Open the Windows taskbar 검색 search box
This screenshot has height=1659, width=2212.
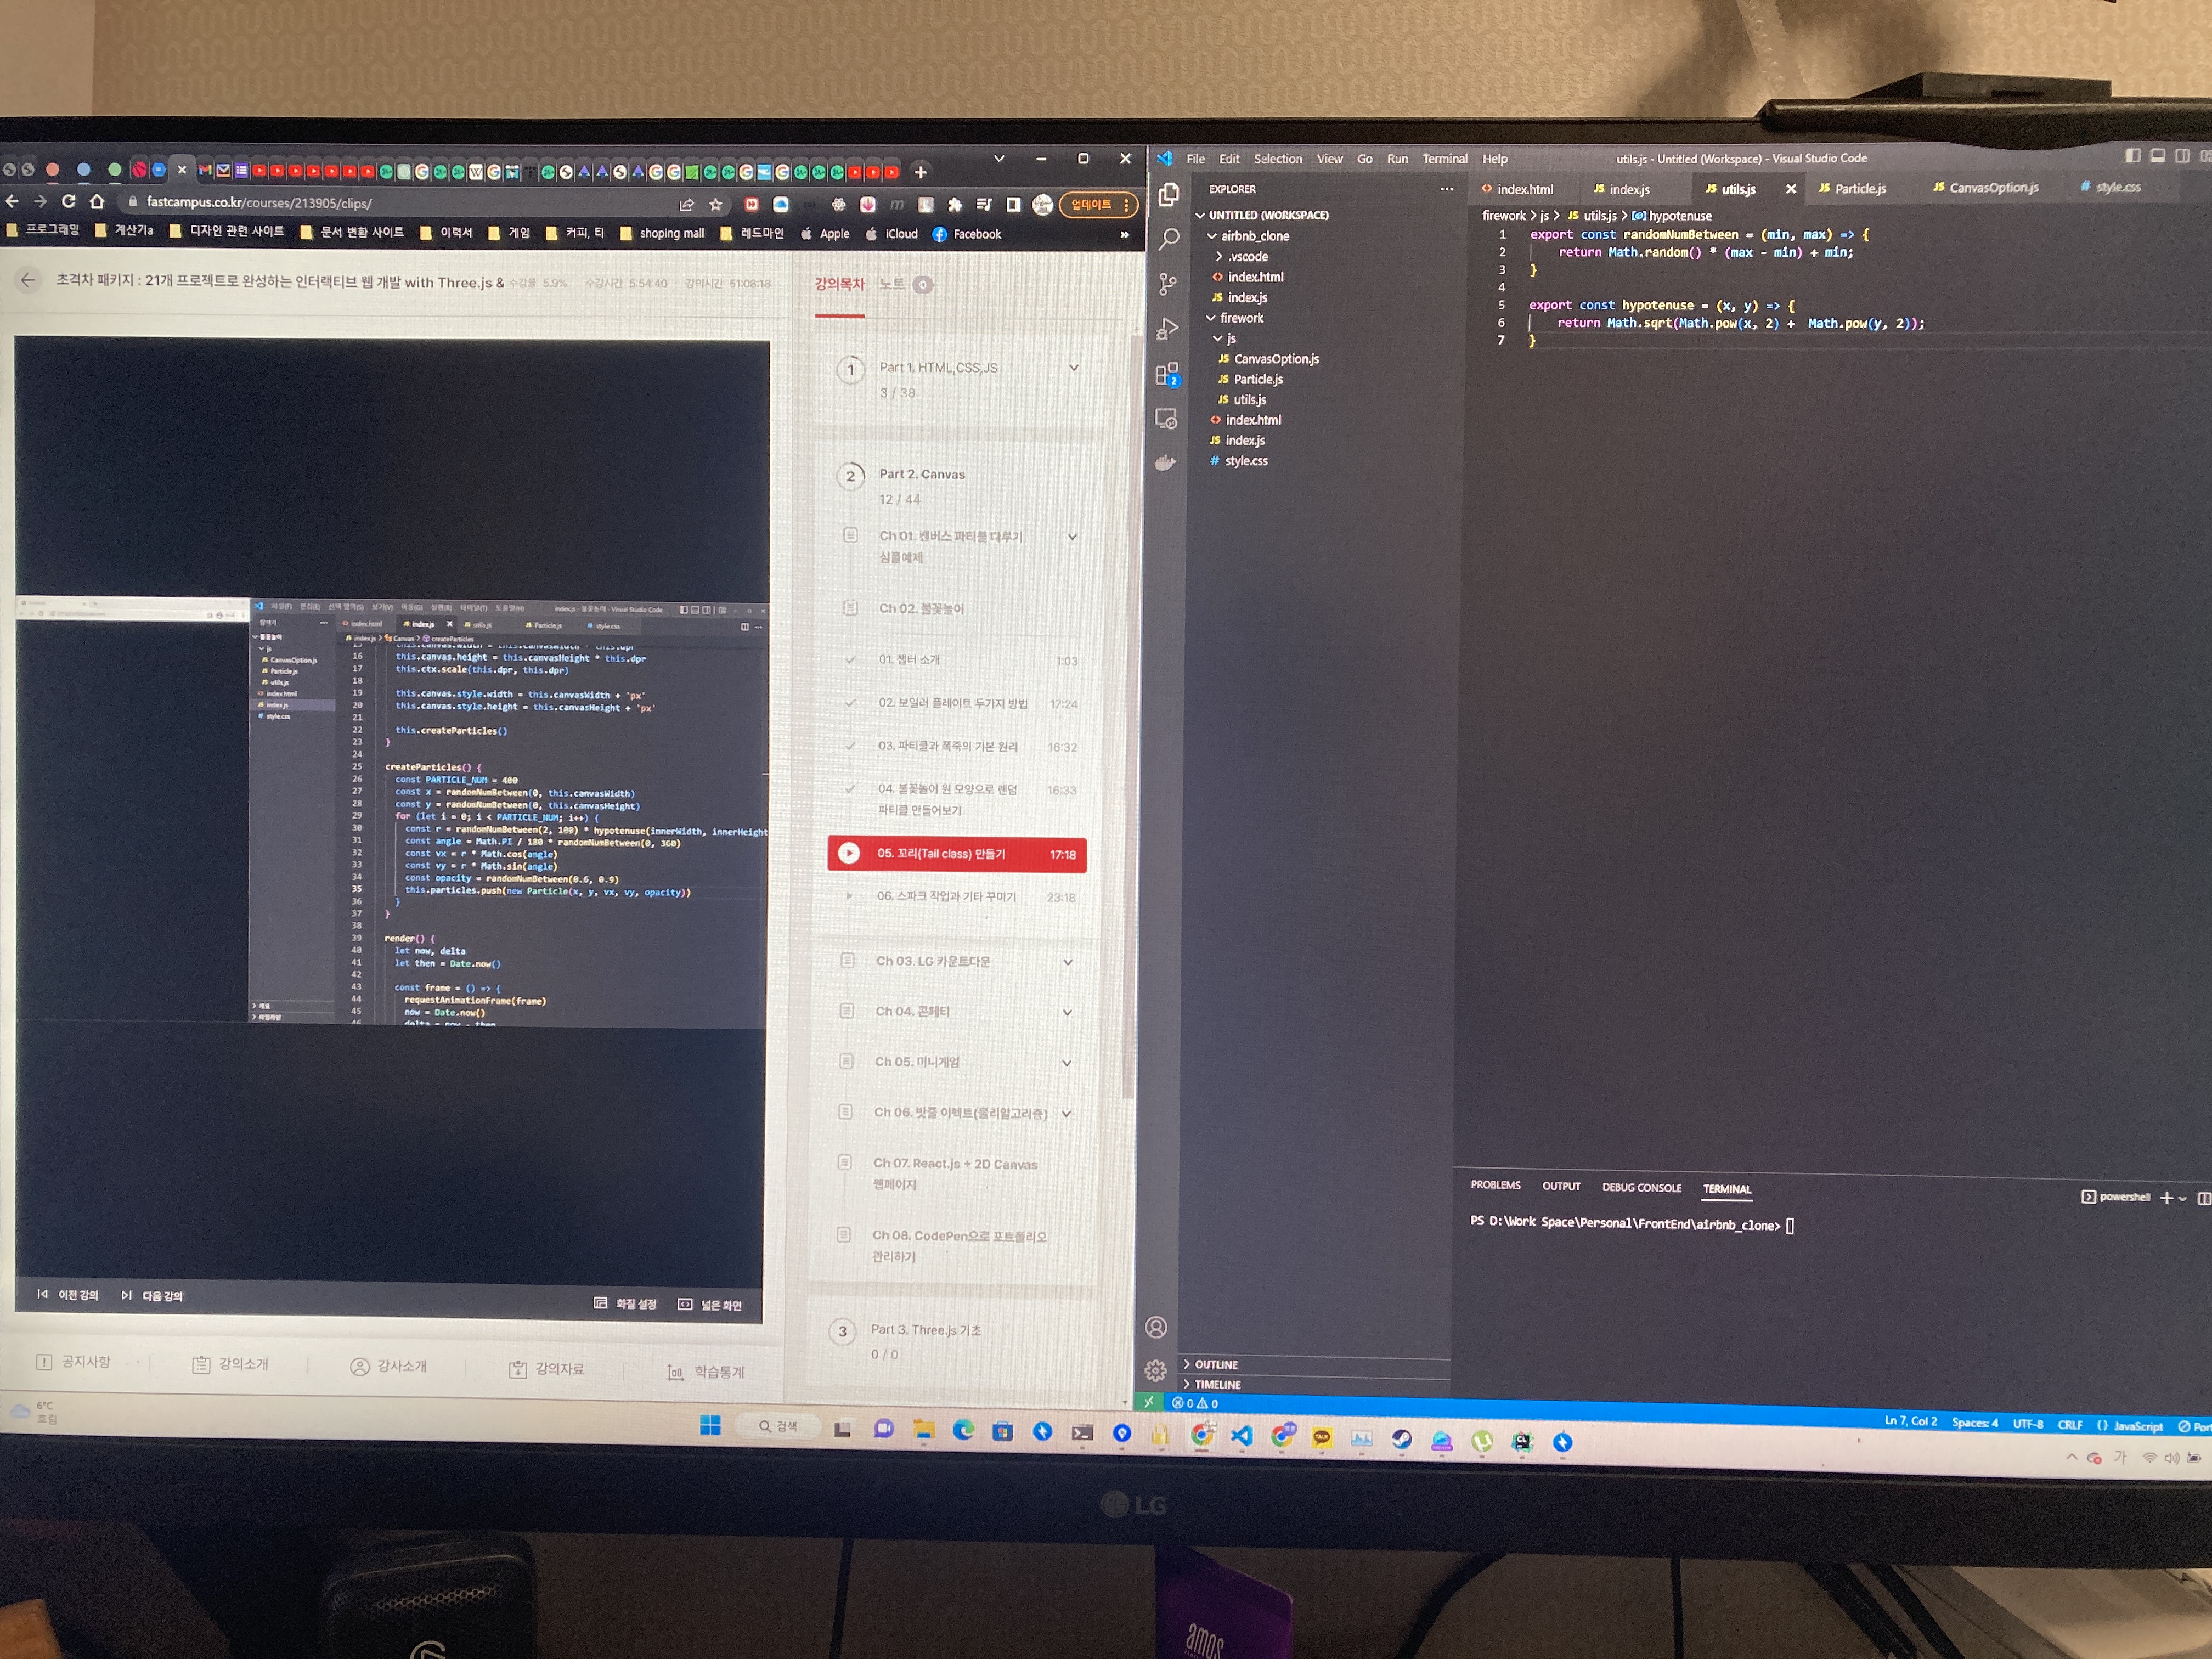click(778, 1426)
